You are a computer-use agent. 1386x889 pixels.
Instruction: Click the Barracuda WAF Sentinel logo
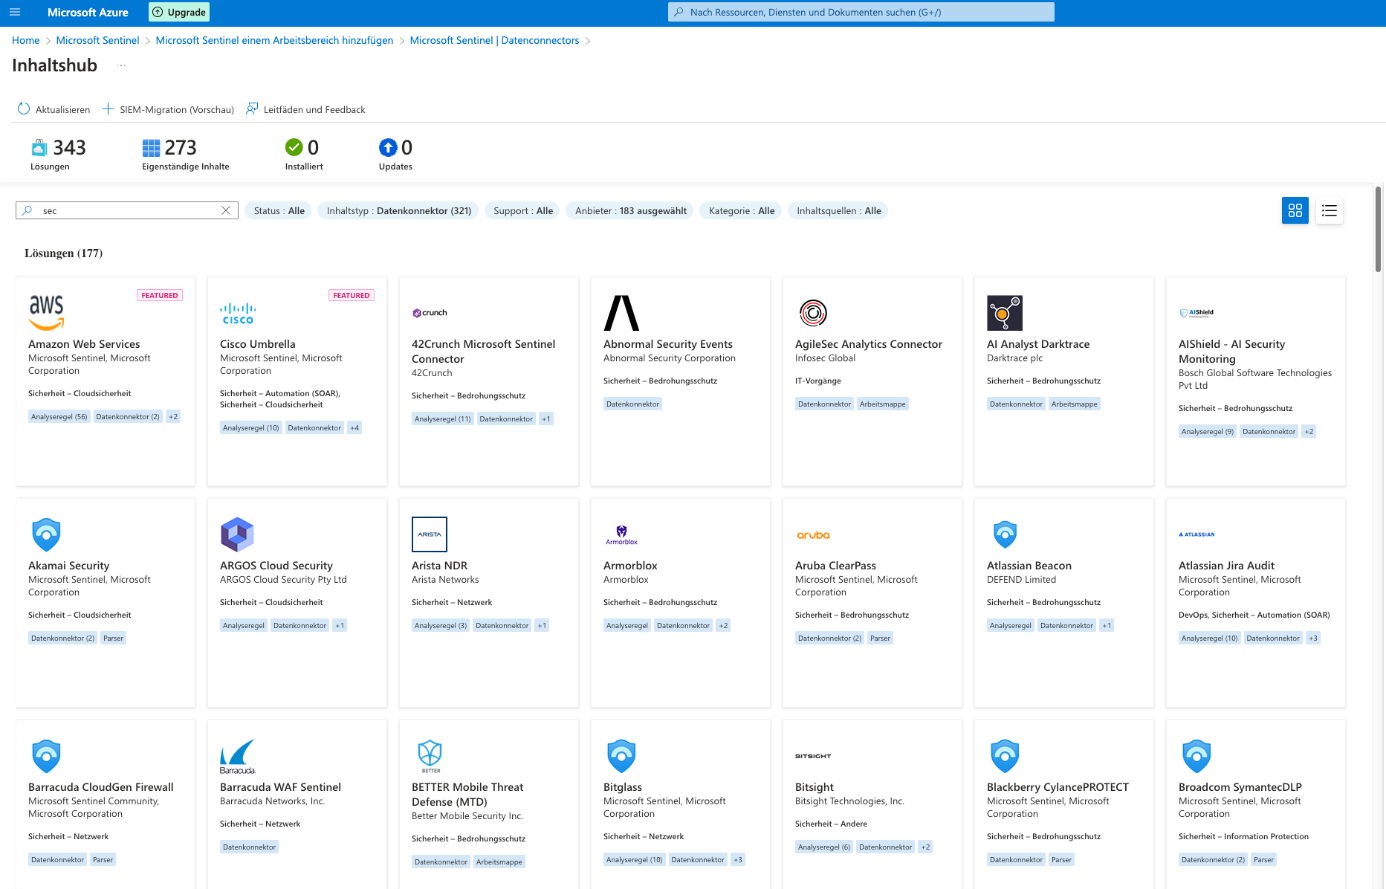click(x=238, y=756)
